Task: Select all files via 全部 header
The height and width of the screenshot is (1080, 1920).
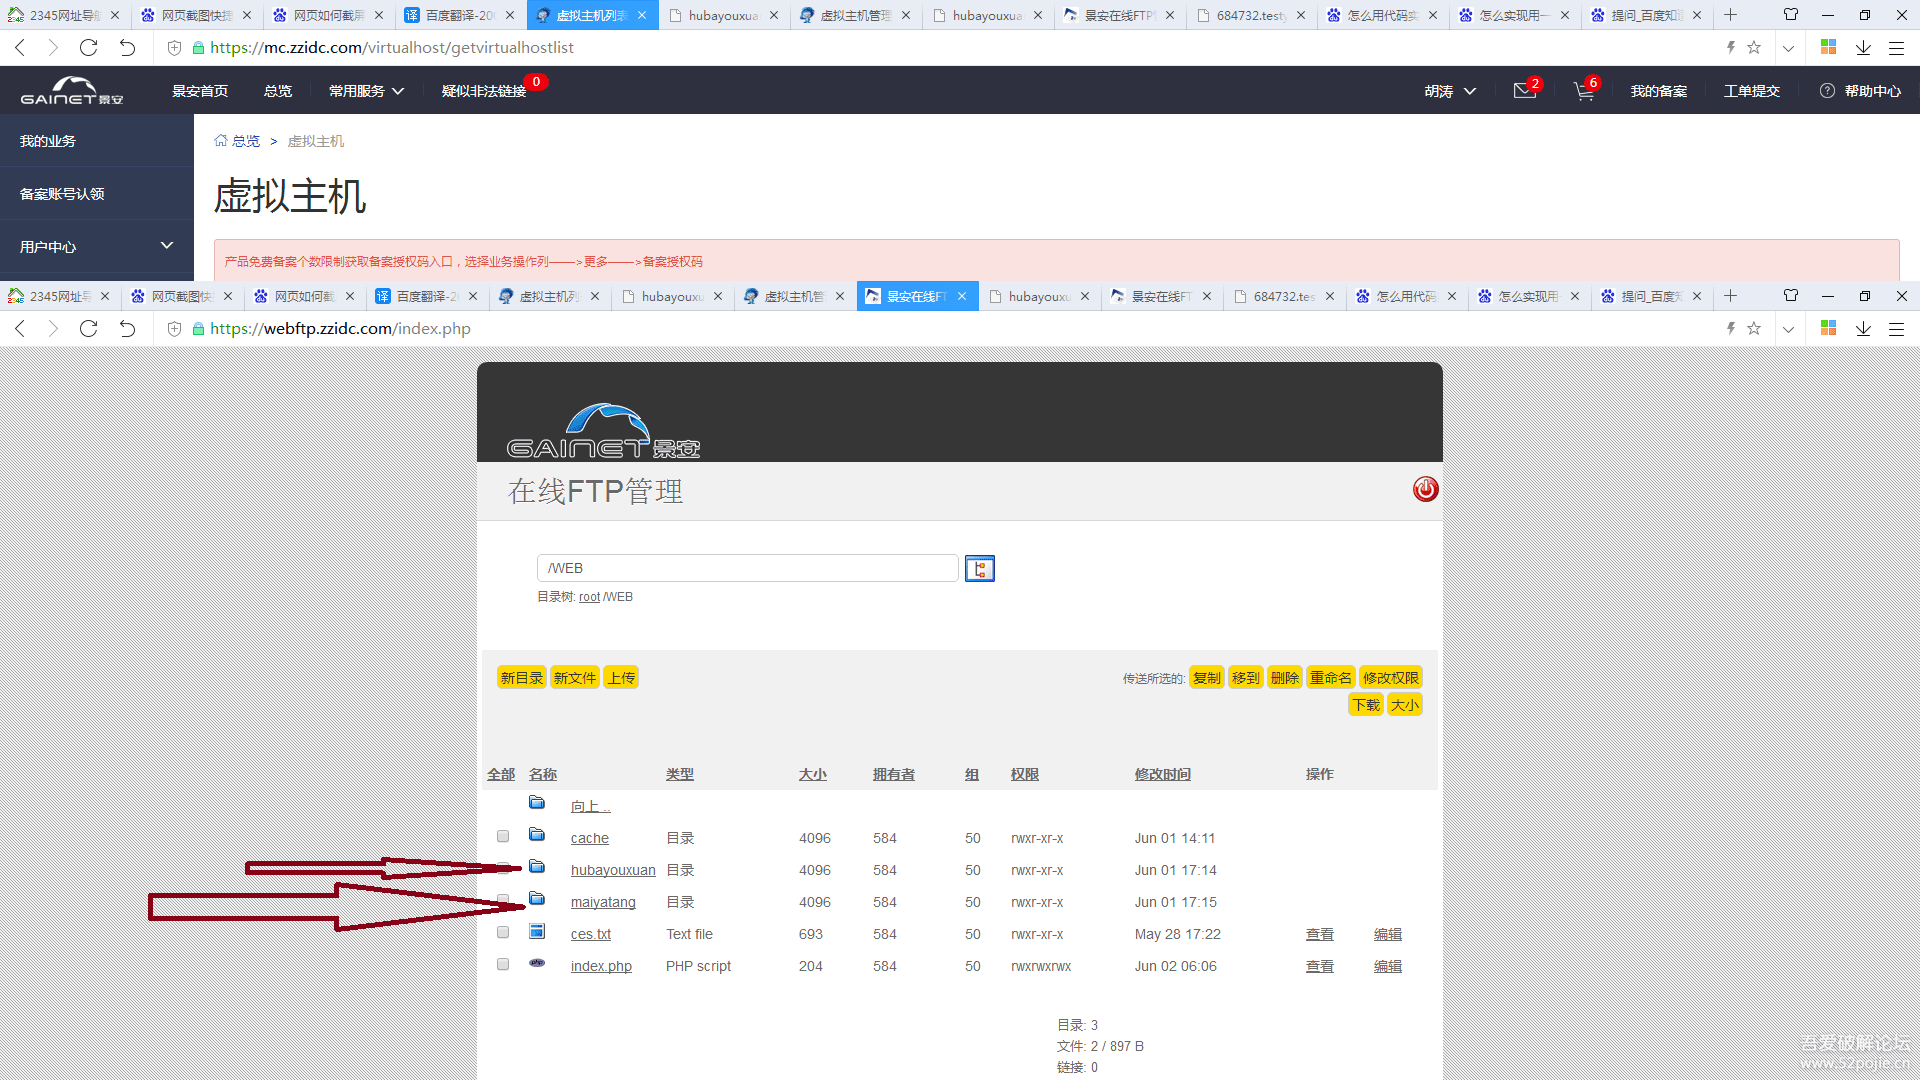Action: click(x=501, y=774)
